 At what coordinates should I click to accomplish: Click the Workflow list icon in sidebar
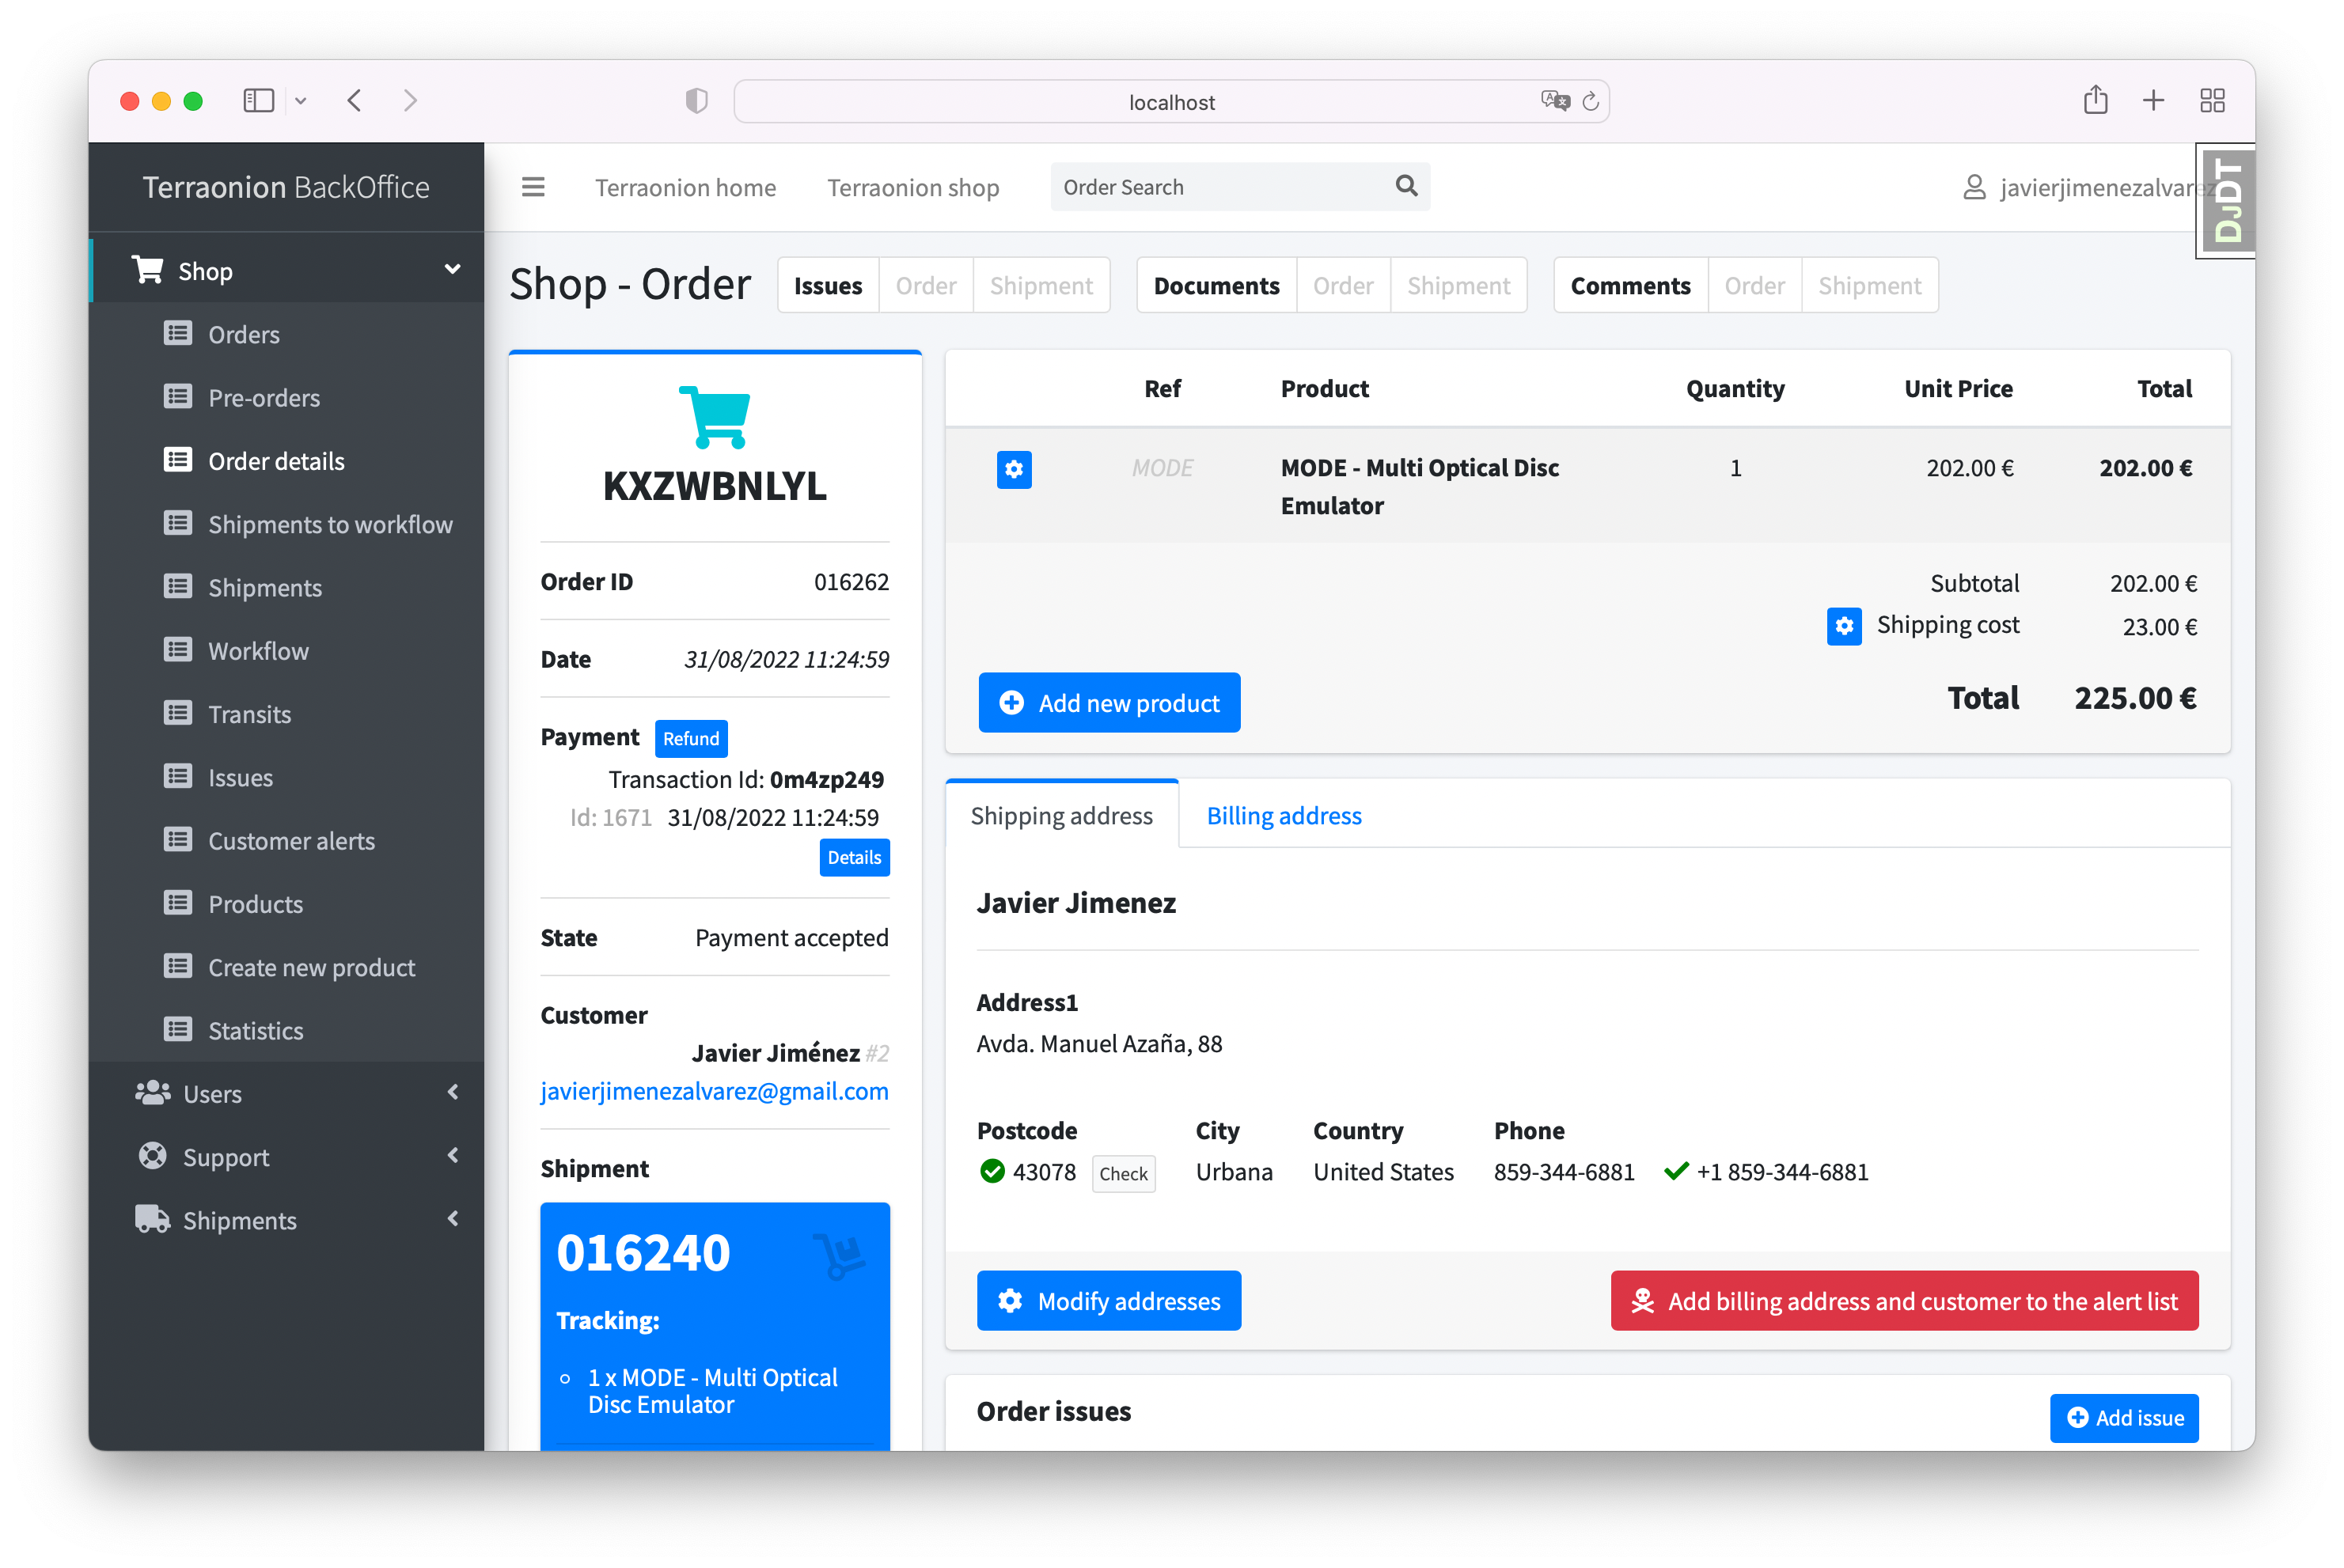tap(178, 650)
